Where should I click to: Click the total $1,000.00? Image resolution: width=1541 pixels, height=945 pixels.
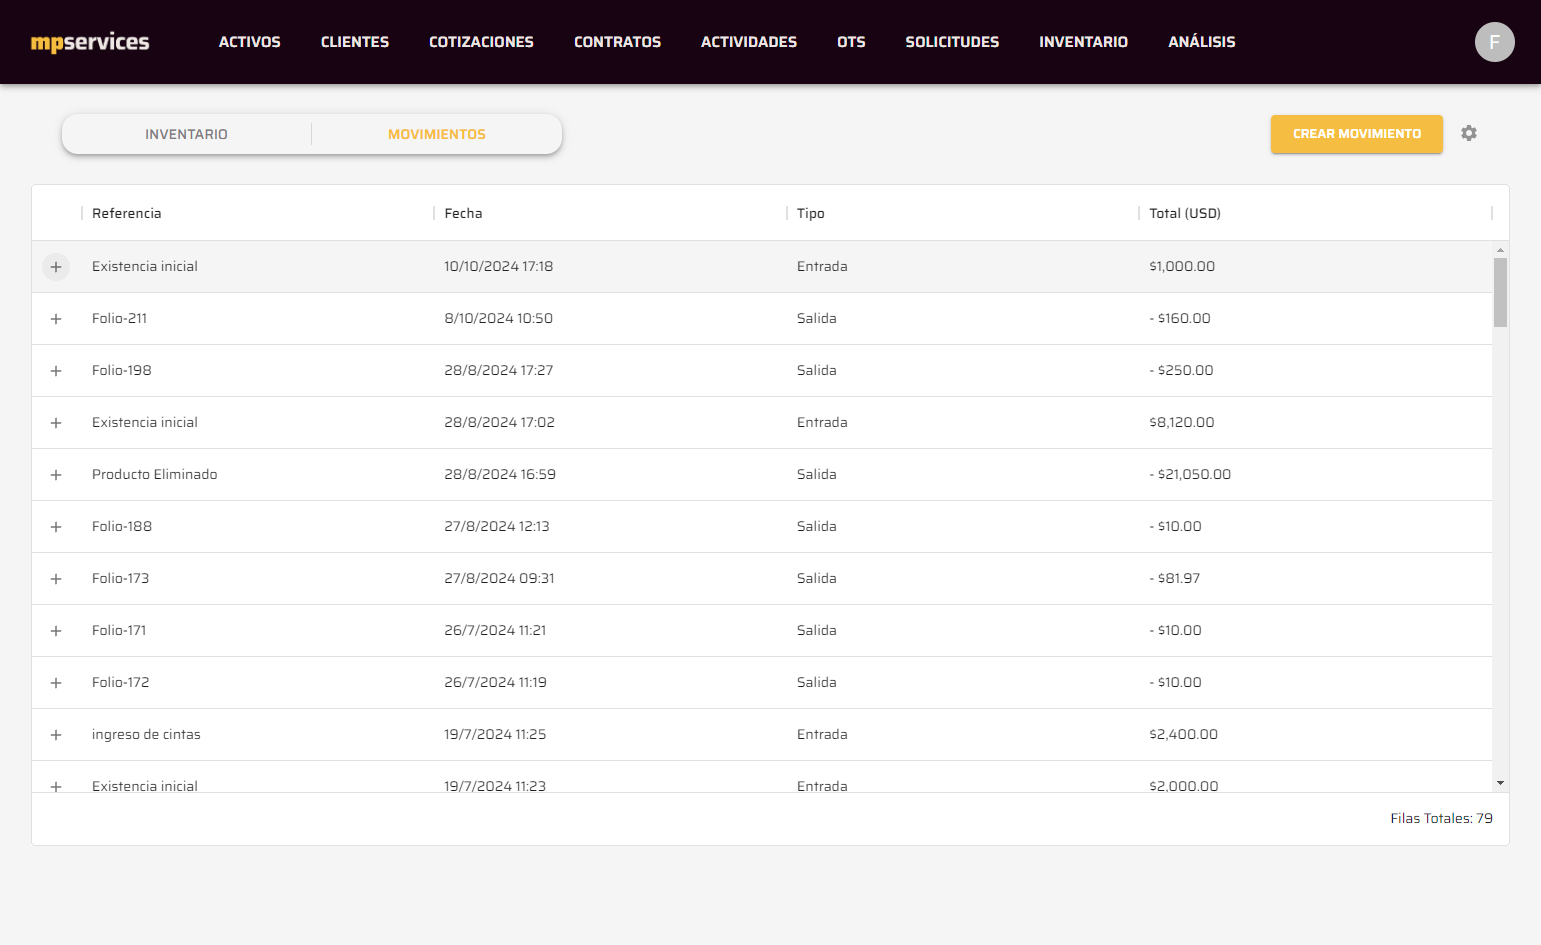pos(1182,267)
